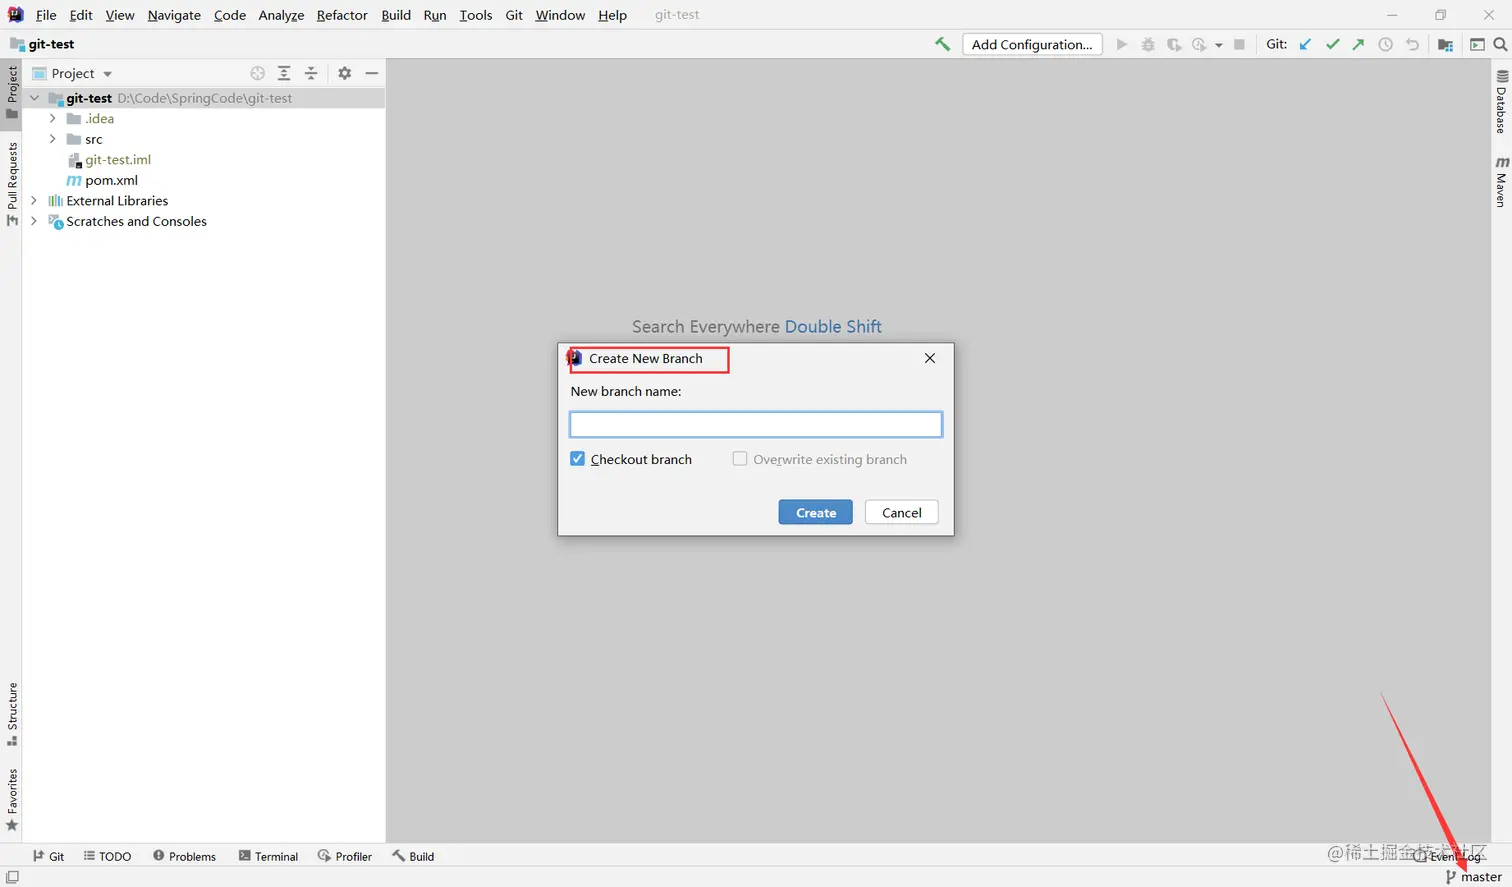Focus the New branch name field
The image size is (1512, 887).
click(756, 425)
